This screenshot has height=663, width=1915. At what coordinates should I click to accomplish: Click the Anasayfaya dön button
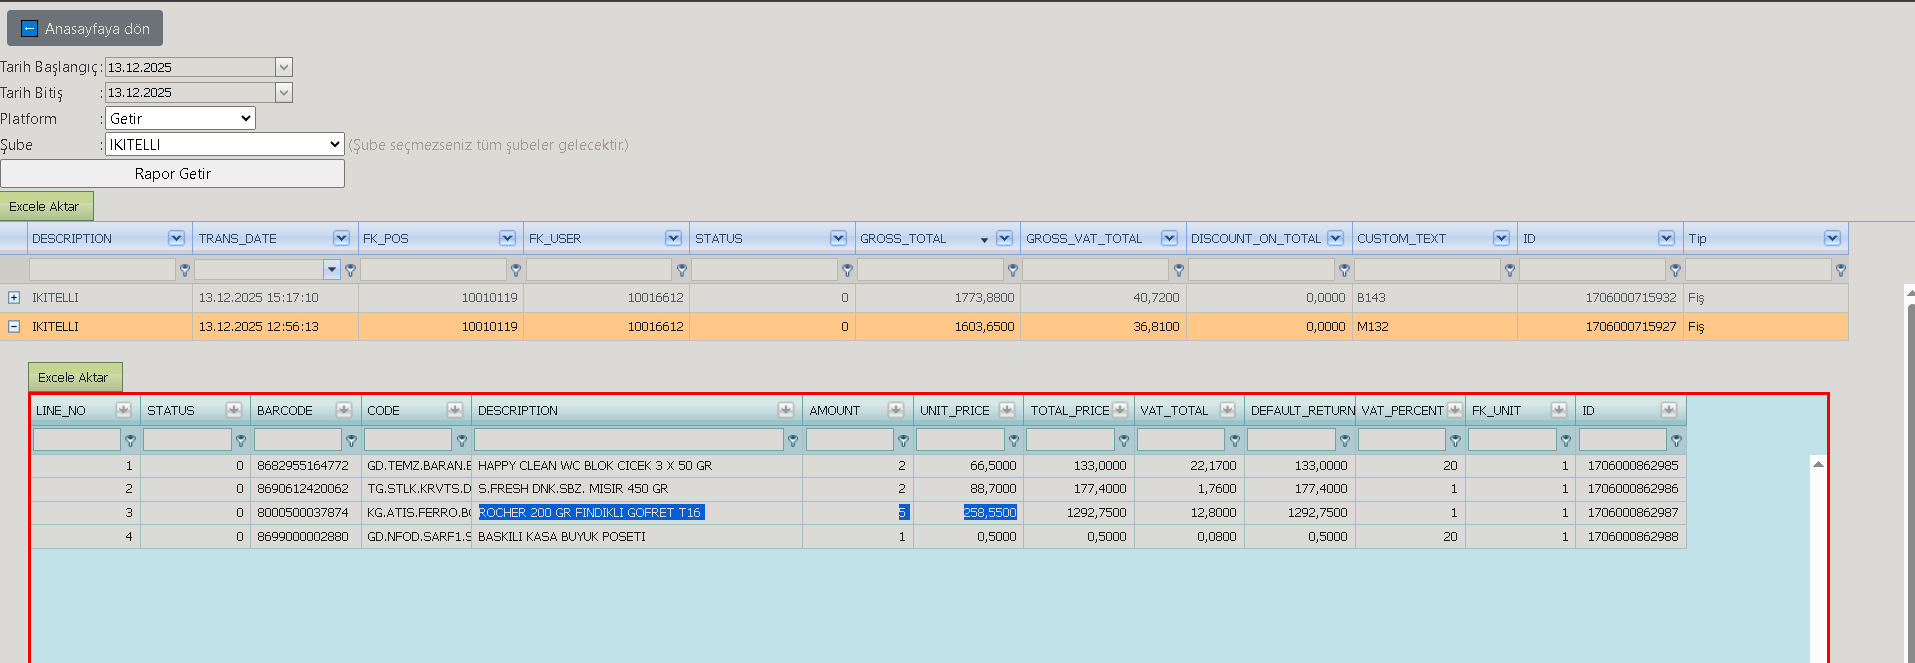point(85,28)
